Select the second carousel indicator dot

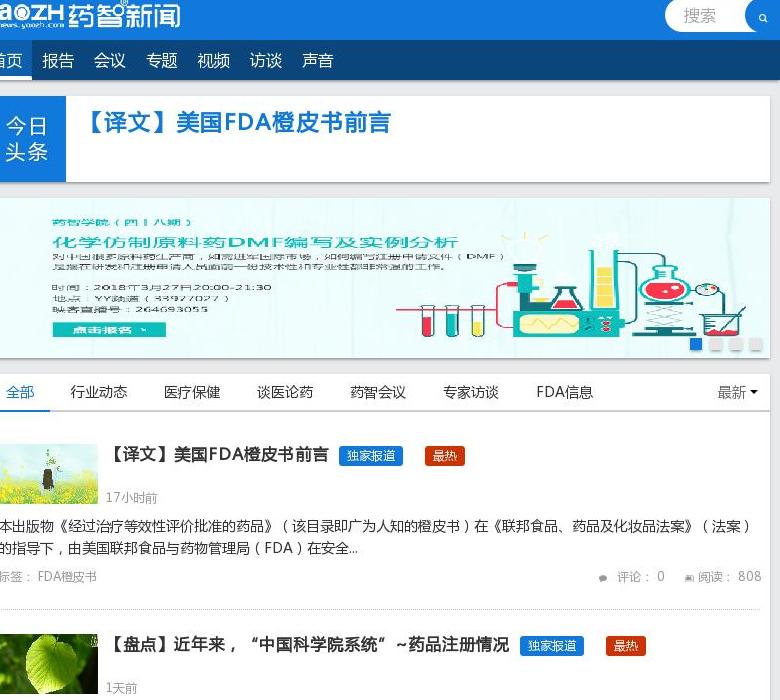716,344
